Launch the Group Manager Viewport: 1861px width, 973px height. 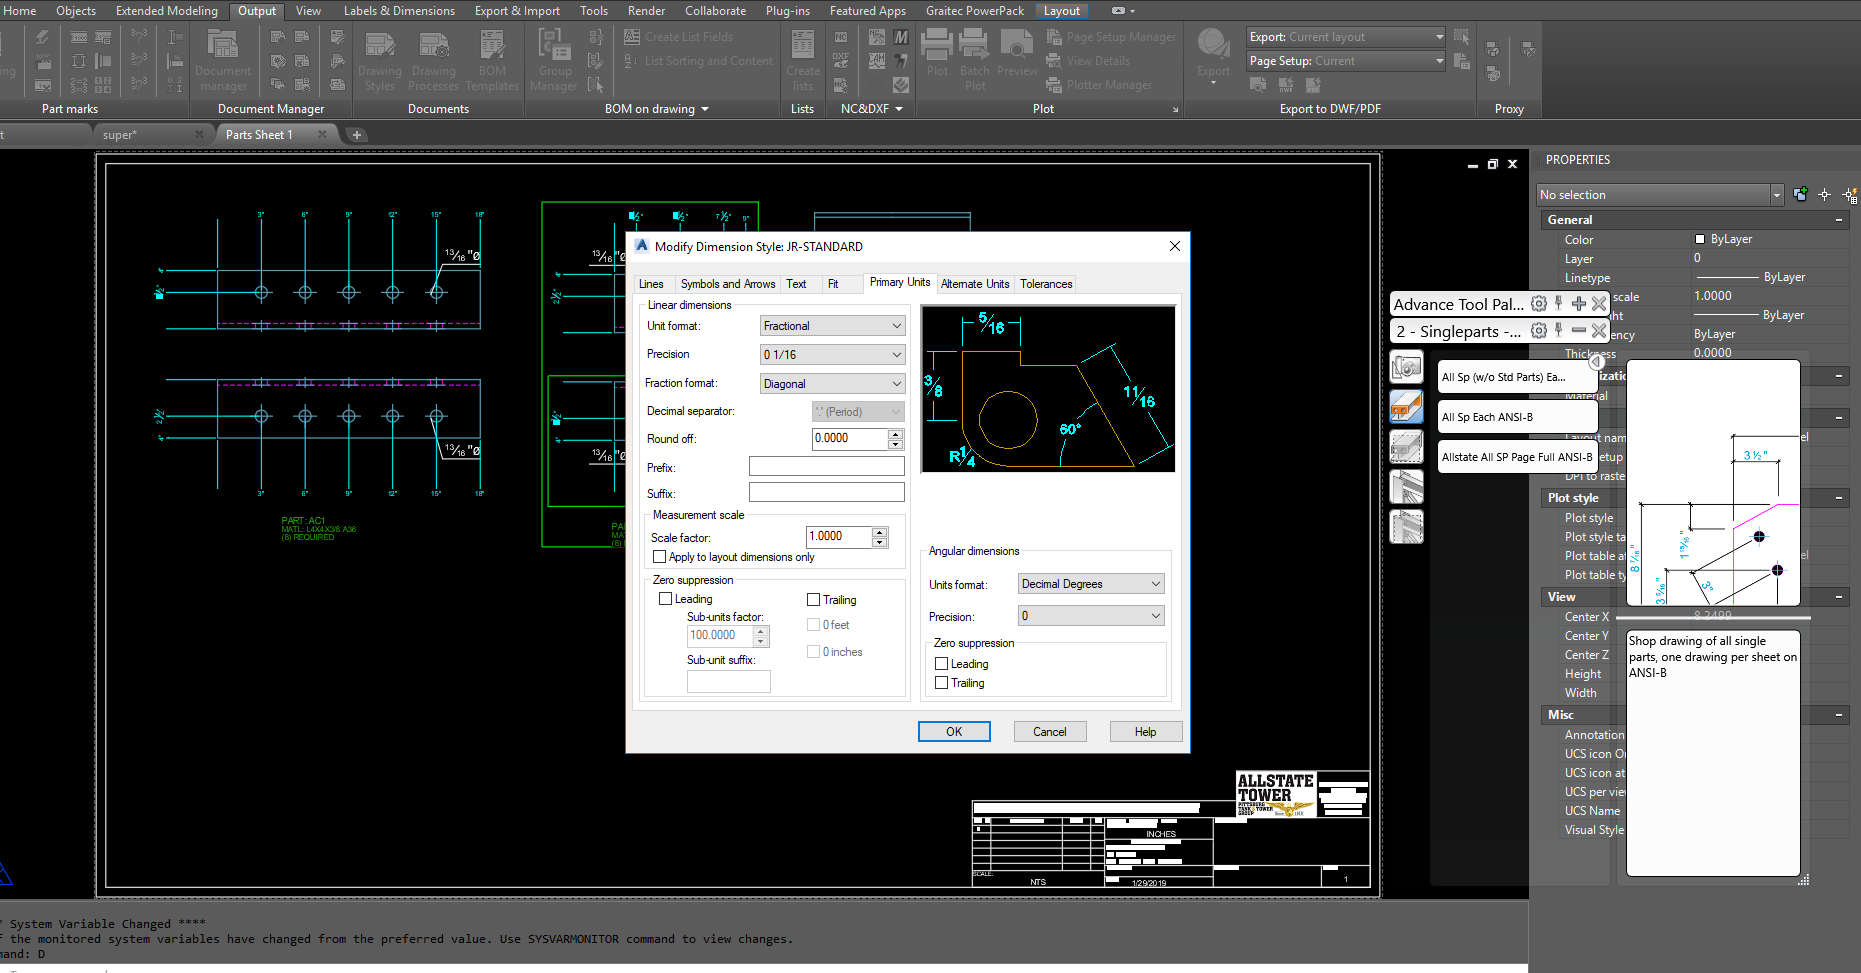click(553, 58)
